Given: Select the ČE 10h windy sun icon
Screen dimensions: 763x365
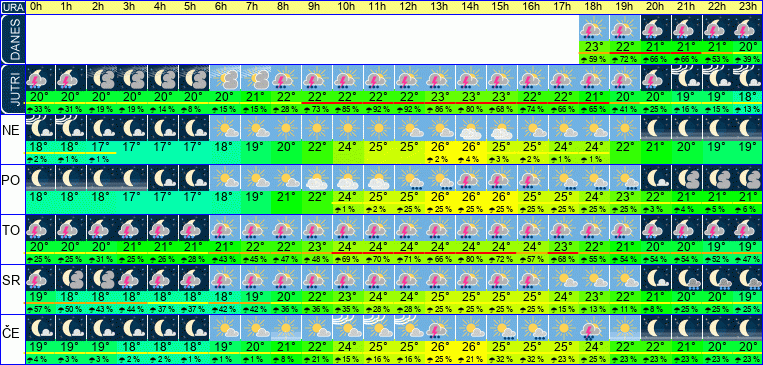Looking at the screenshot, I should pyautogui.click(x=348, y=328).
